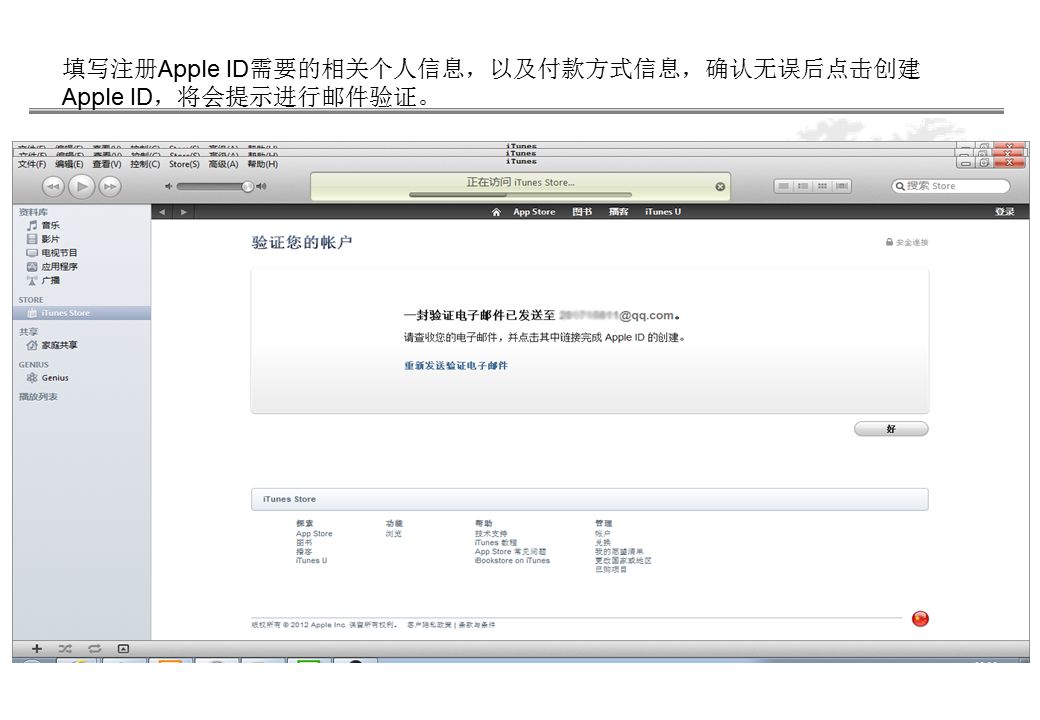Screen dimensions: 1040x720
Task: Click 兑换 footer link
Action: [x=602, y=543]
